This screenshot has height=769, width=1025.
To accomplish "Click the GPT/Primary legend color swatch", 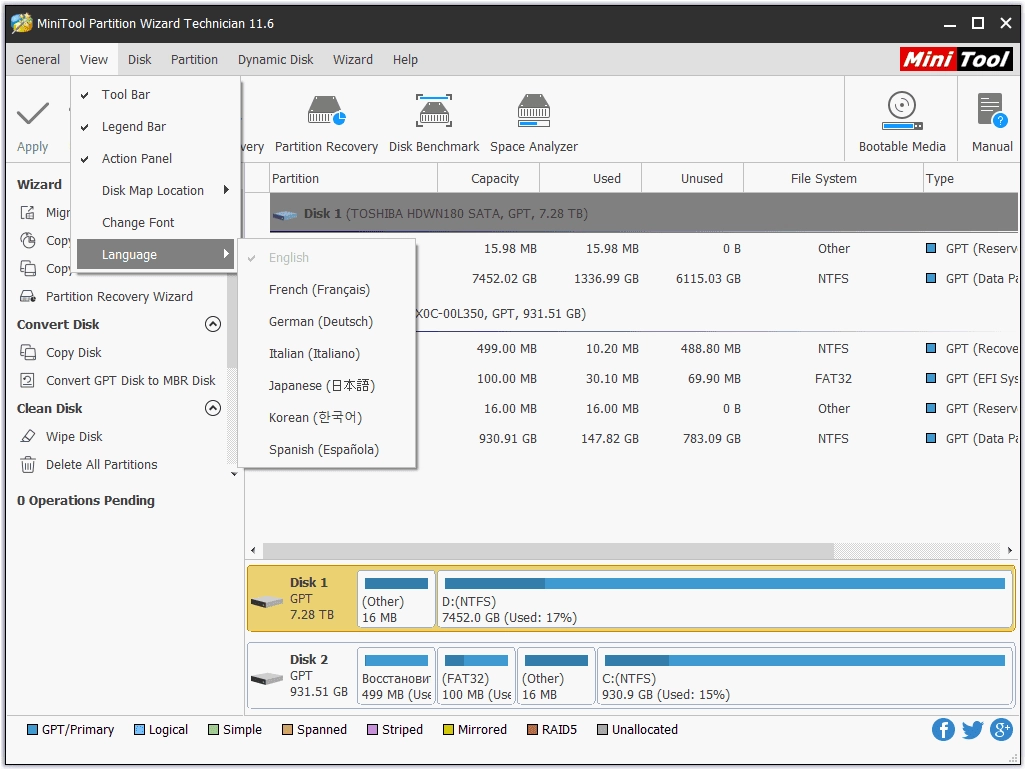I will tap(32, 730).
